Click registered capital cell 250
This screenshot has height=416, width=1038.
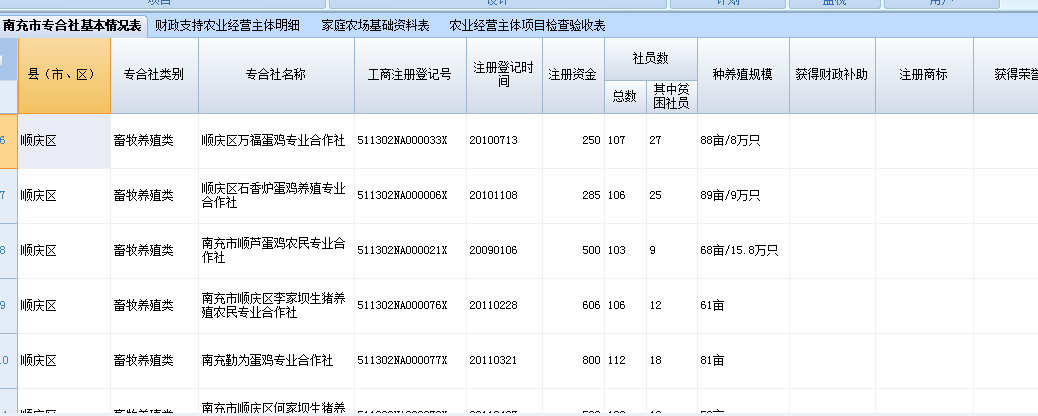coord(573,140)
